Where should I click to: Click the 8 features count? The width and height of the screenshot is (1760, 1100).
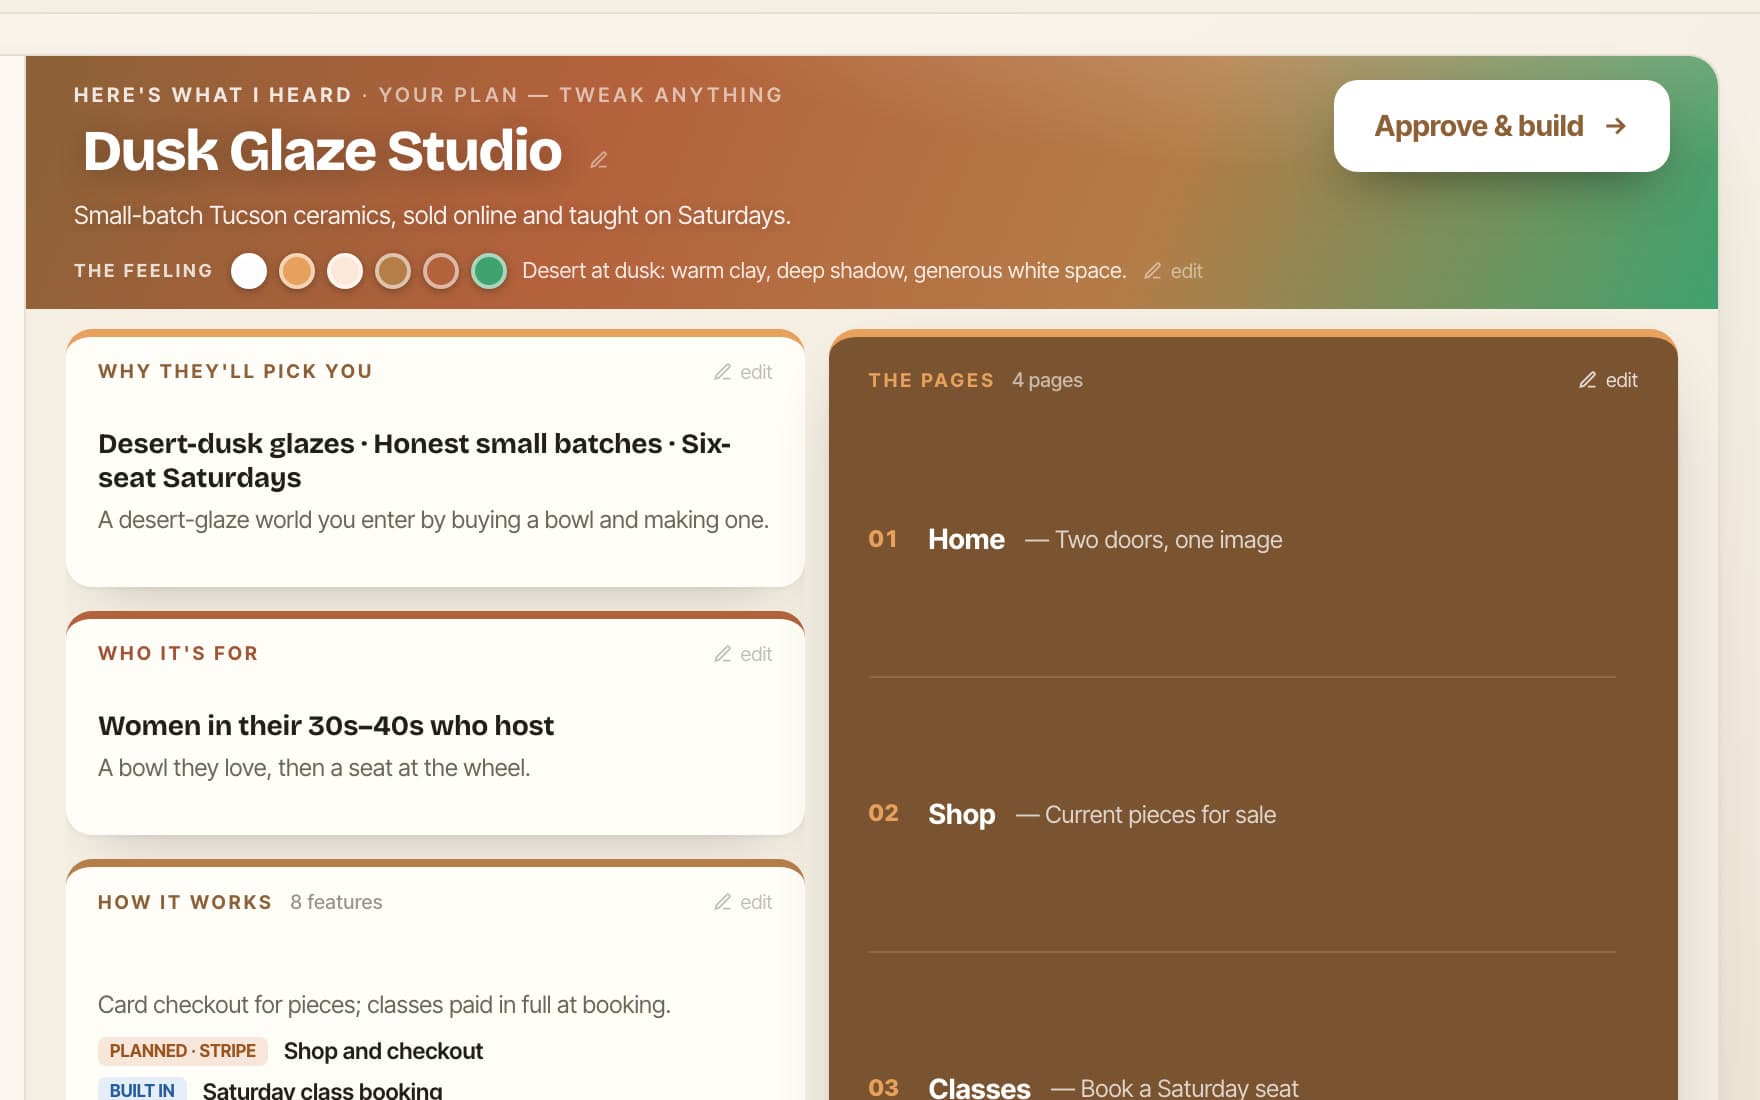pyautogui.click(x=336, y=902)
